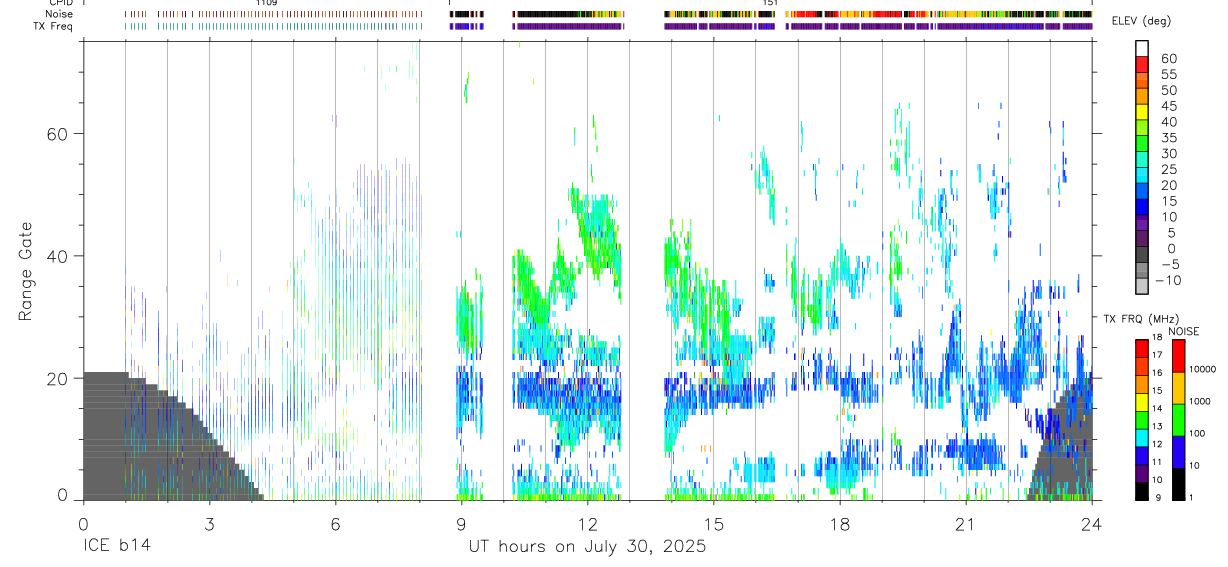Click the "Range Gate" y-axis title
The image size is (1228, 567).
(24, 271)
